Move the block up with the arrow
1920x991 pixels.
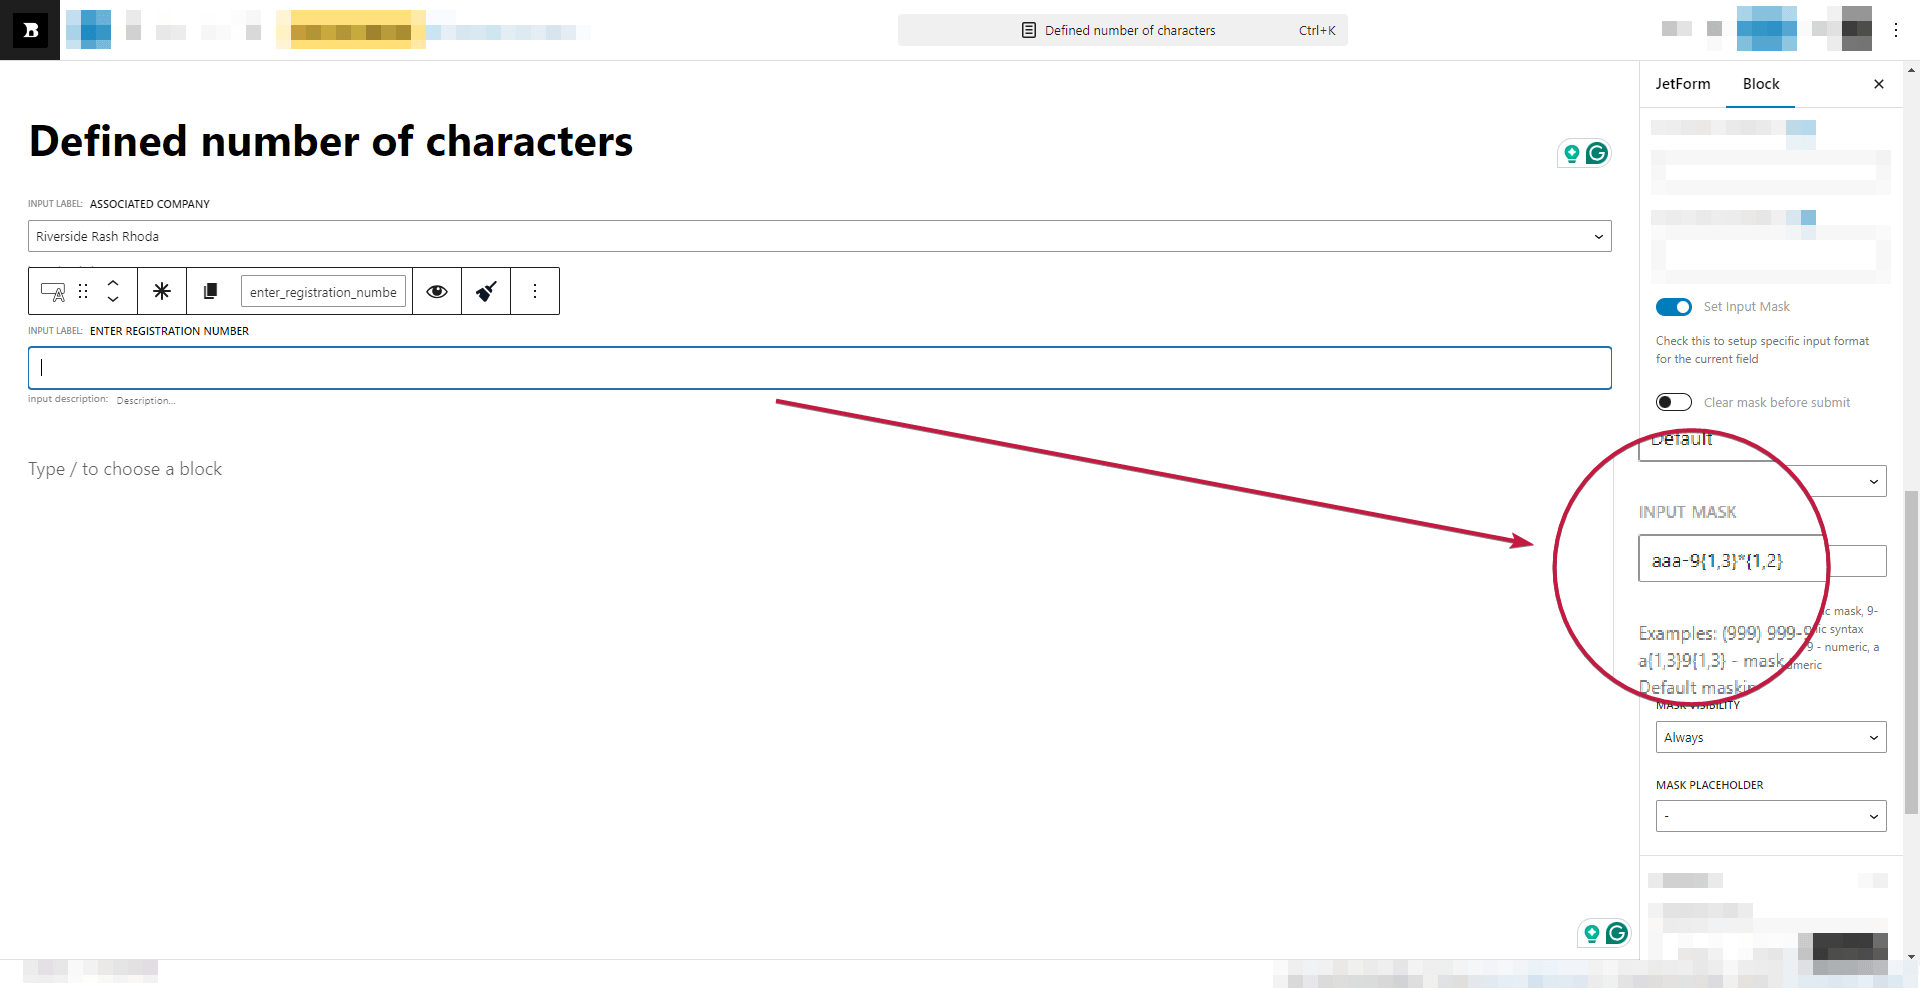tap(113, 283)
